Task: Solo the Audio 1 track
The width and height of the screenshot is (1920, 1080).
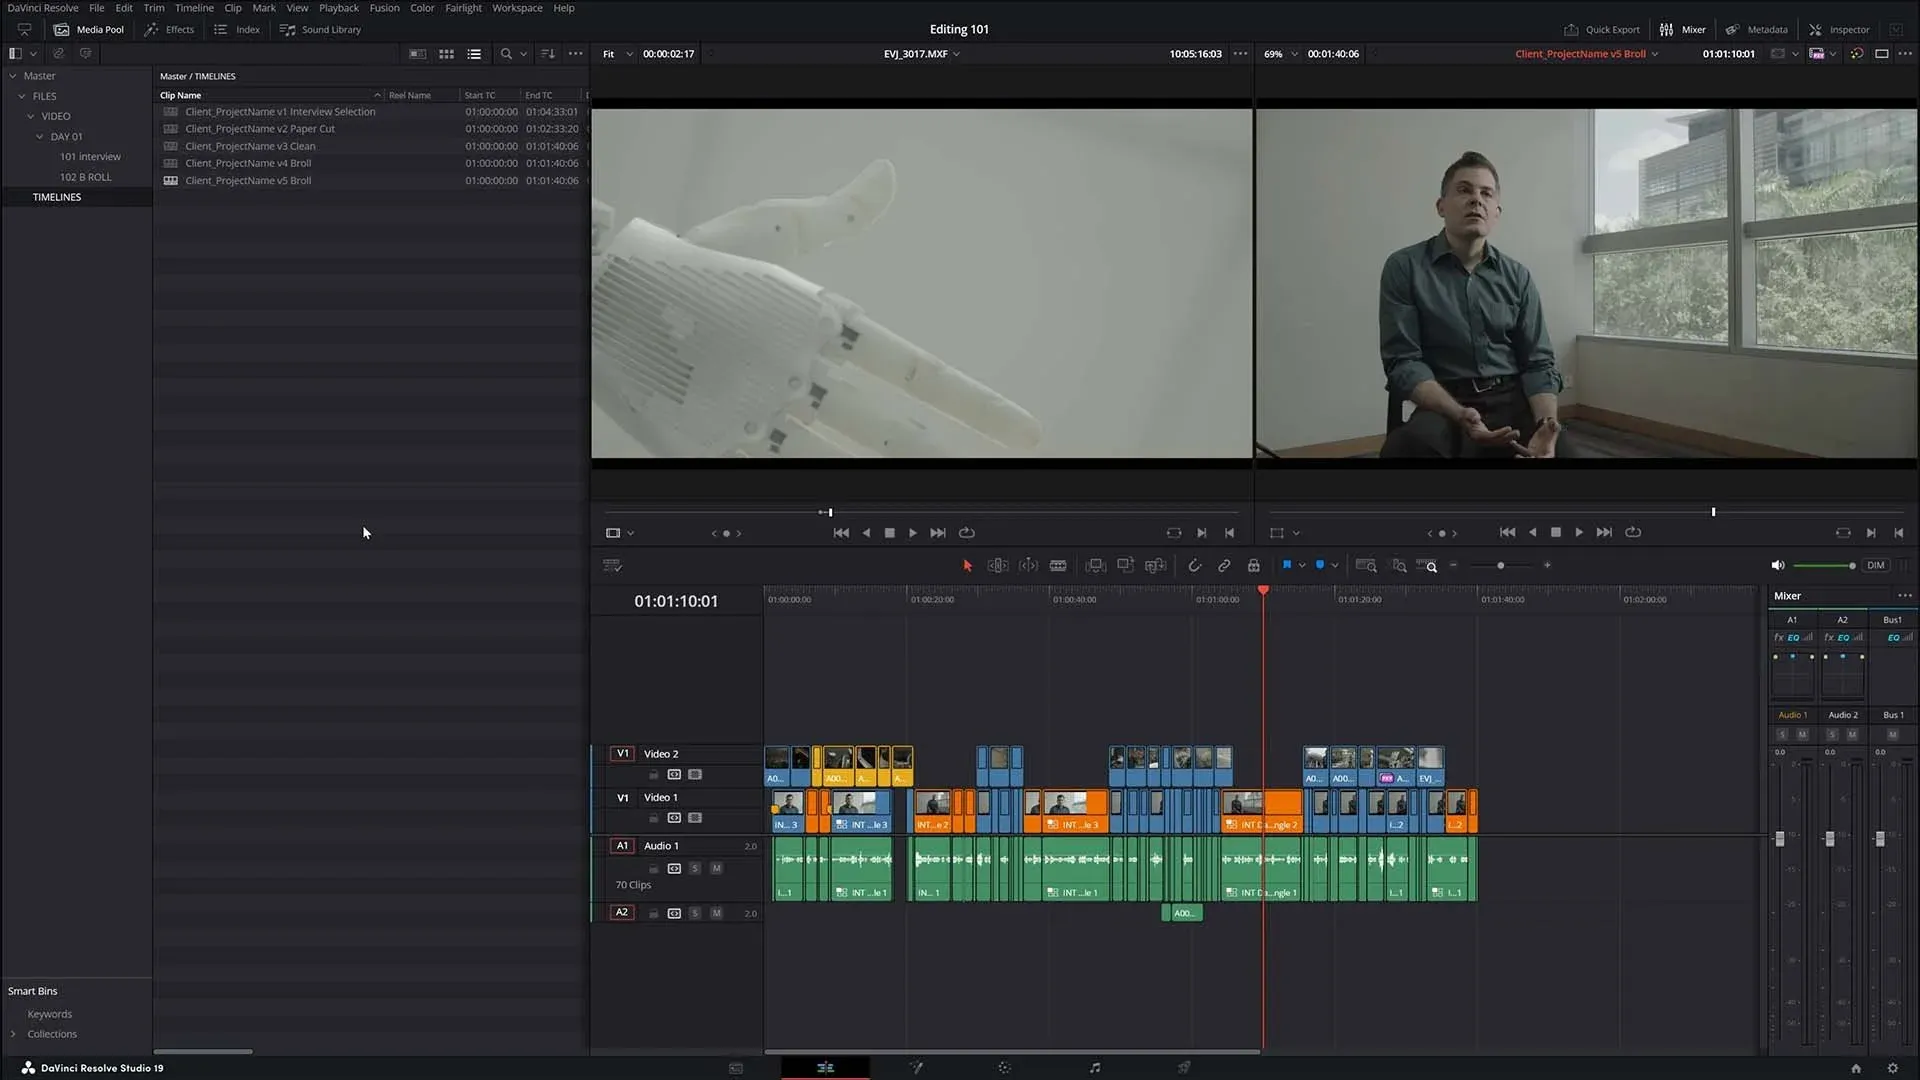Action: point(695,869)
